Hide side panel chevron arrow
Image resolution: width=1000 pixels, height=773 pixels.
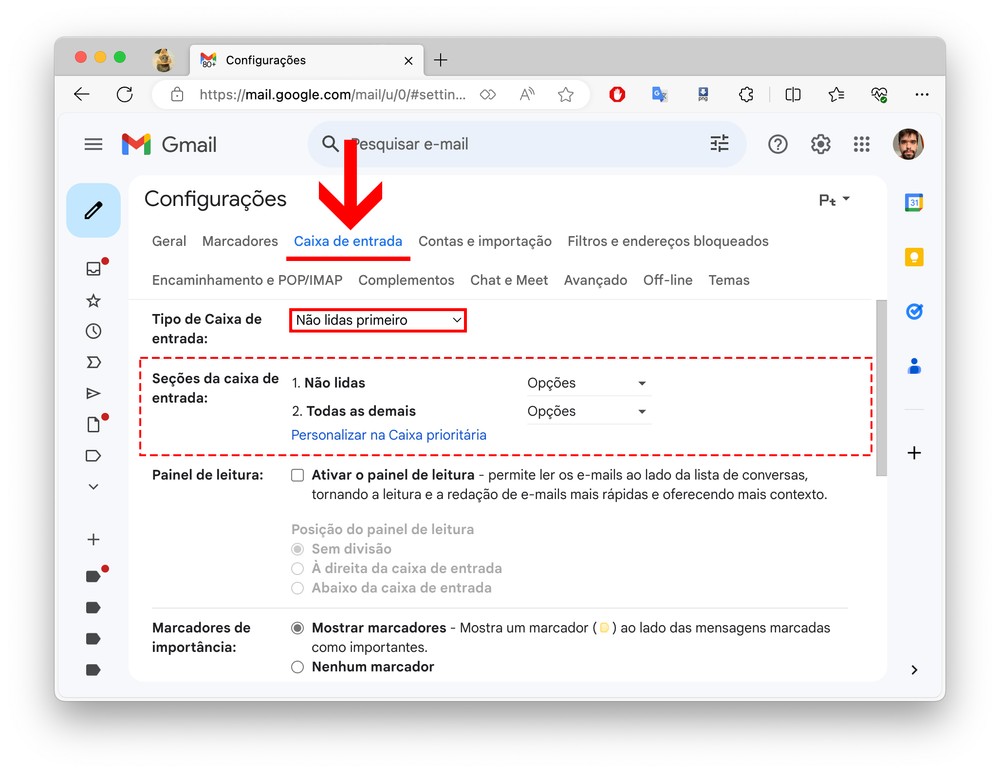(915, 670)
